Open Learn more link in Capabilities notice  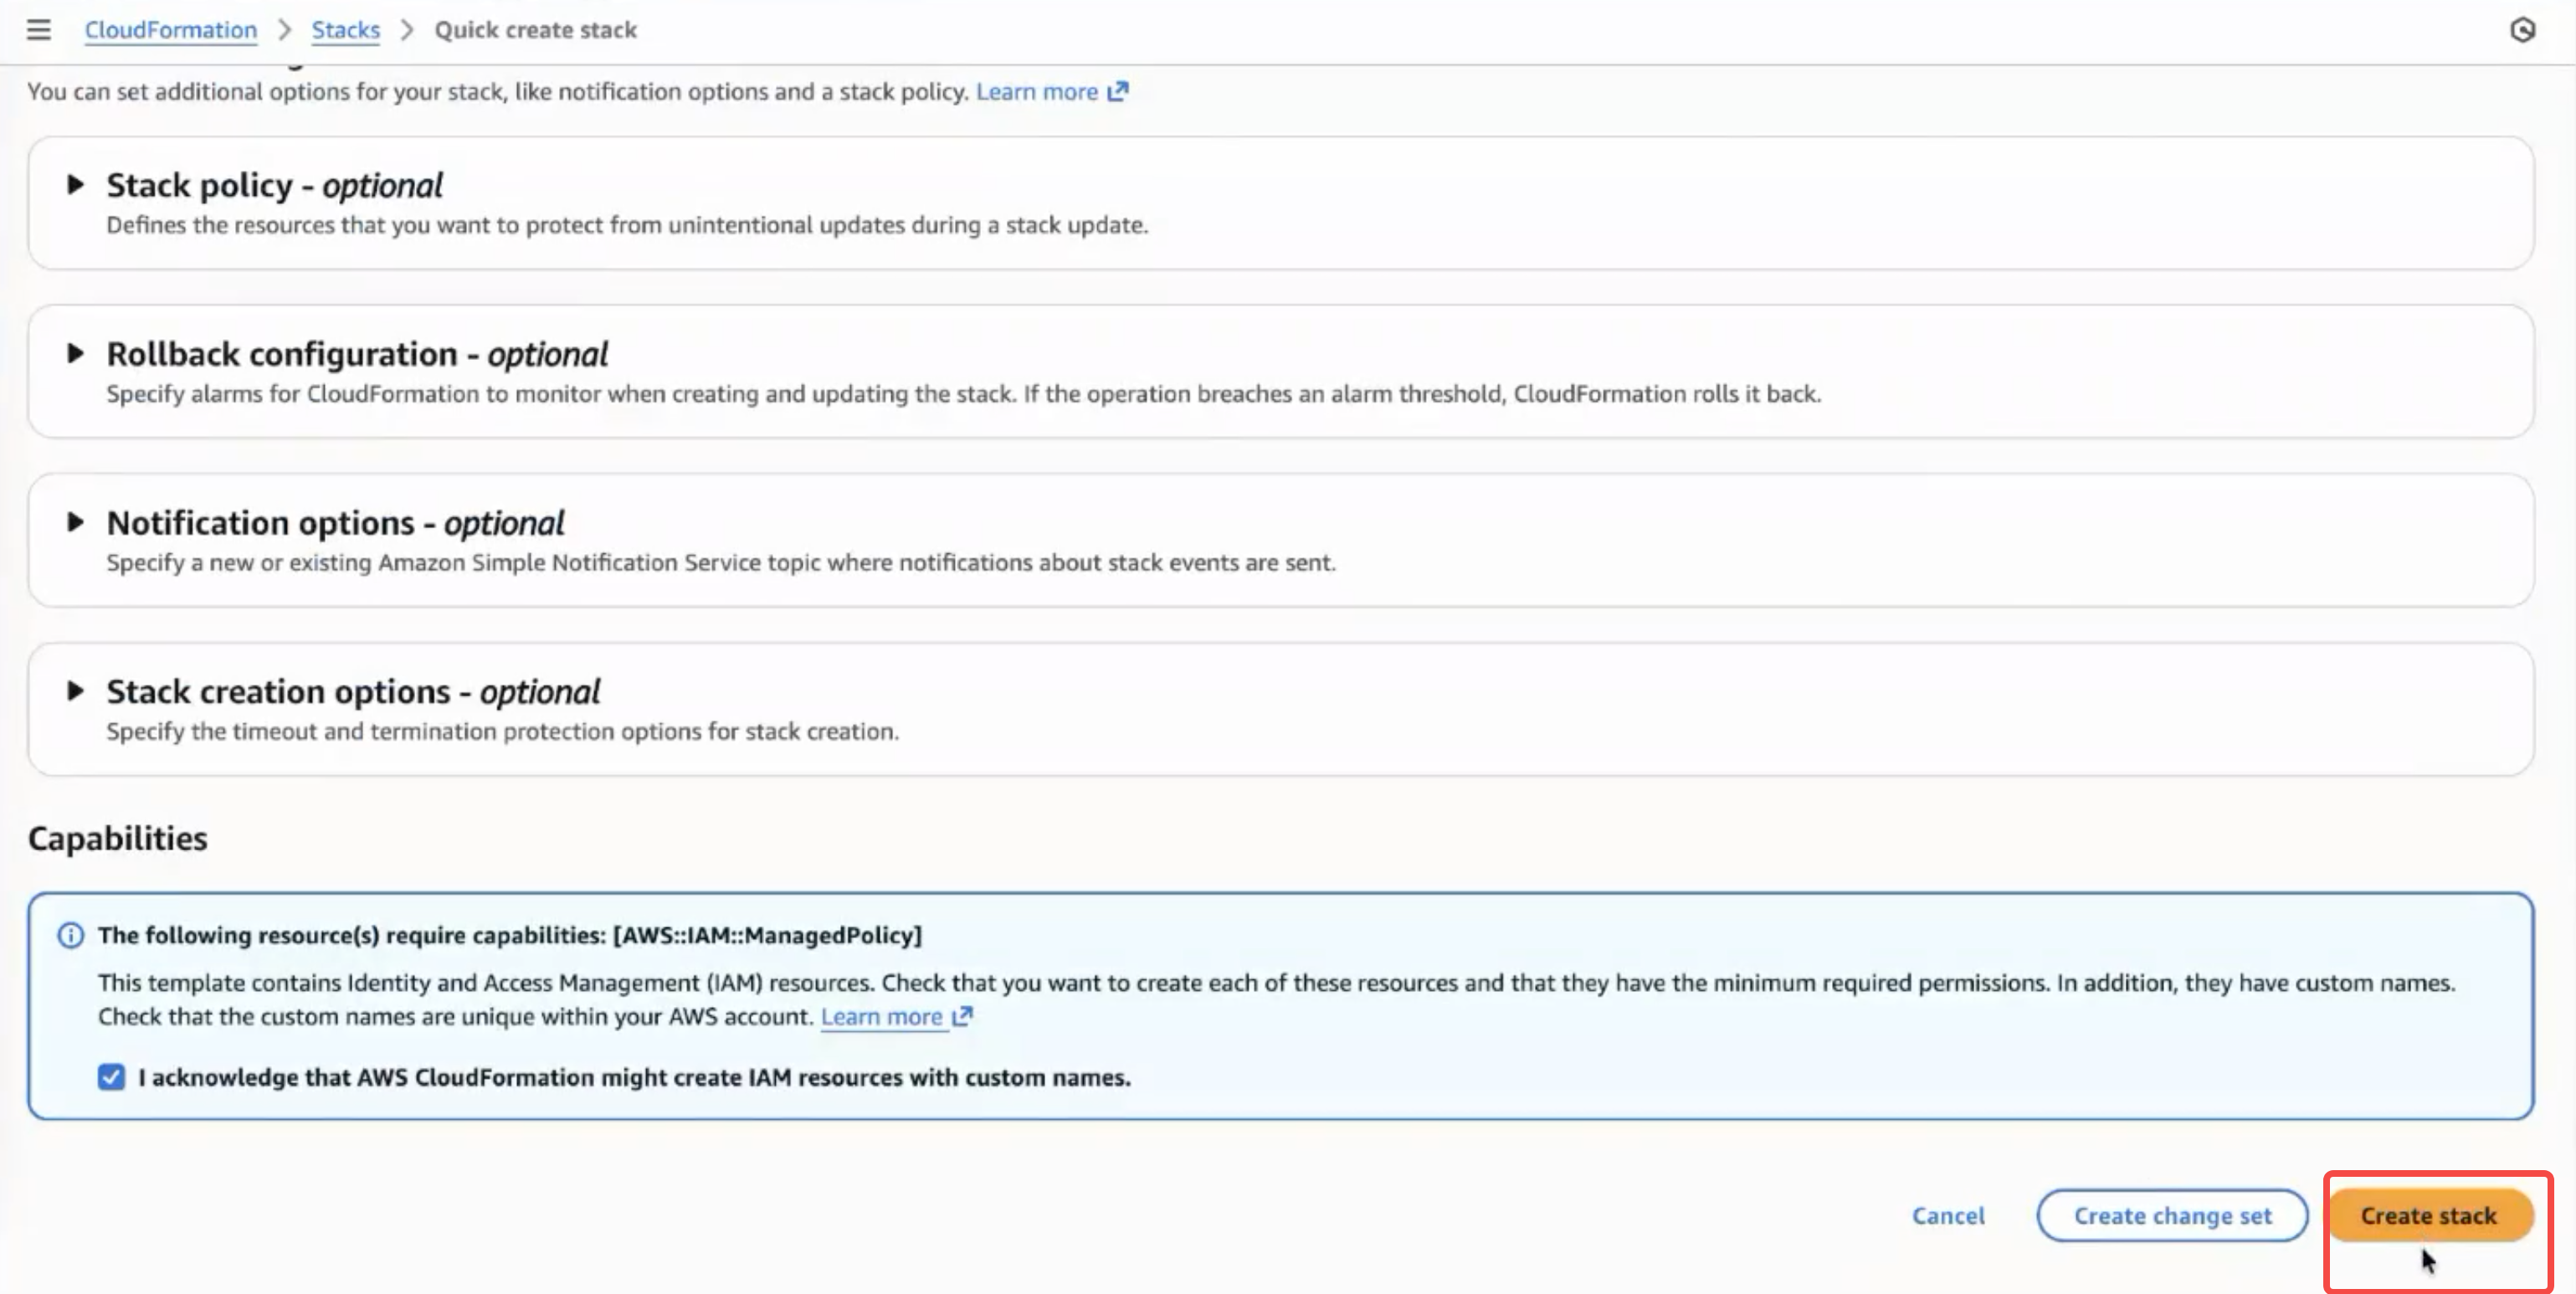(881, 1016)
